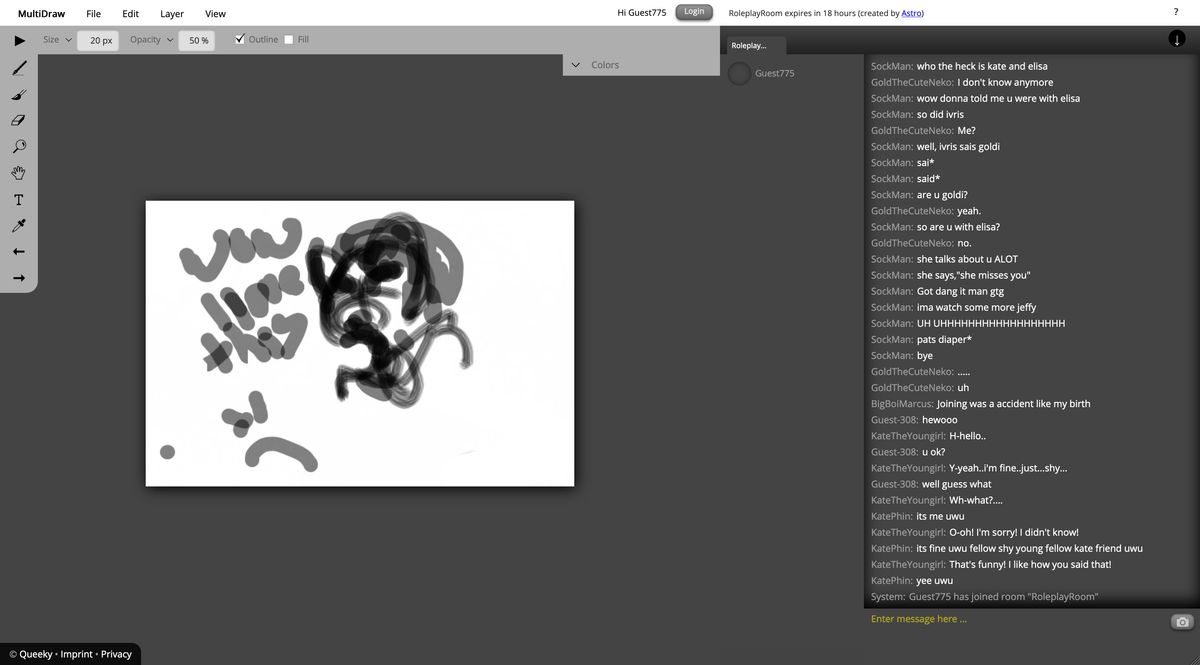Pick the eraser tool
This screenshot has height=665, width=1200.
(x=17, y=120)
